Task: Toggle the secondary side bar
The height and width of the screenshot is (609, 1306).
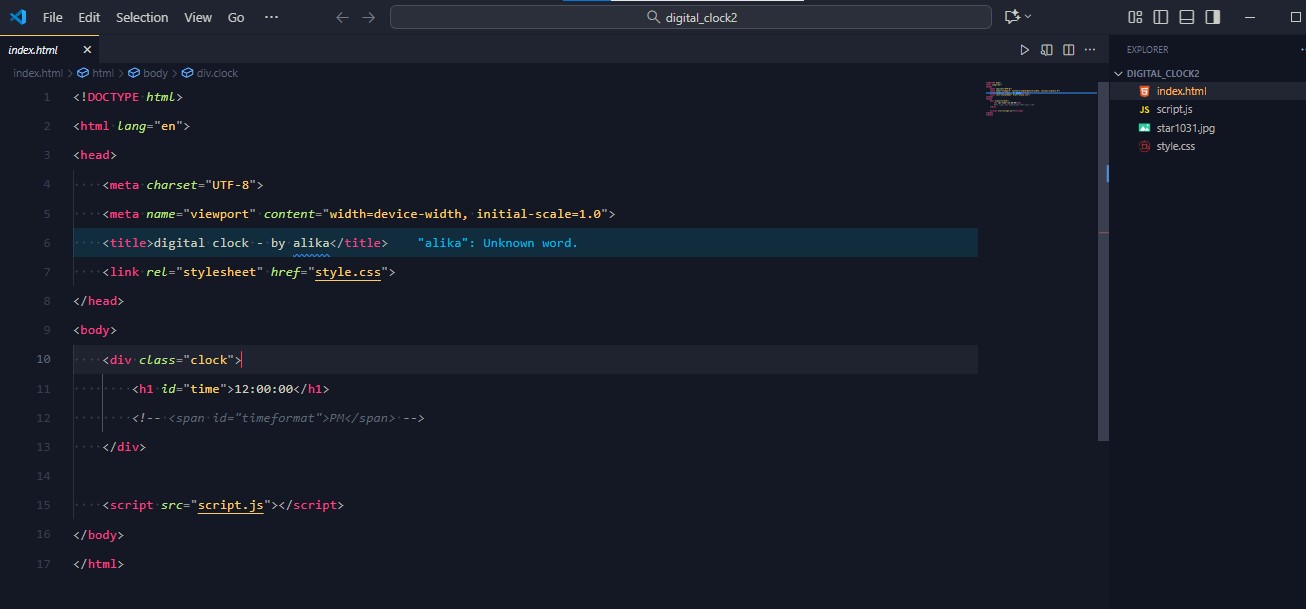Action: pos(1213,17)
